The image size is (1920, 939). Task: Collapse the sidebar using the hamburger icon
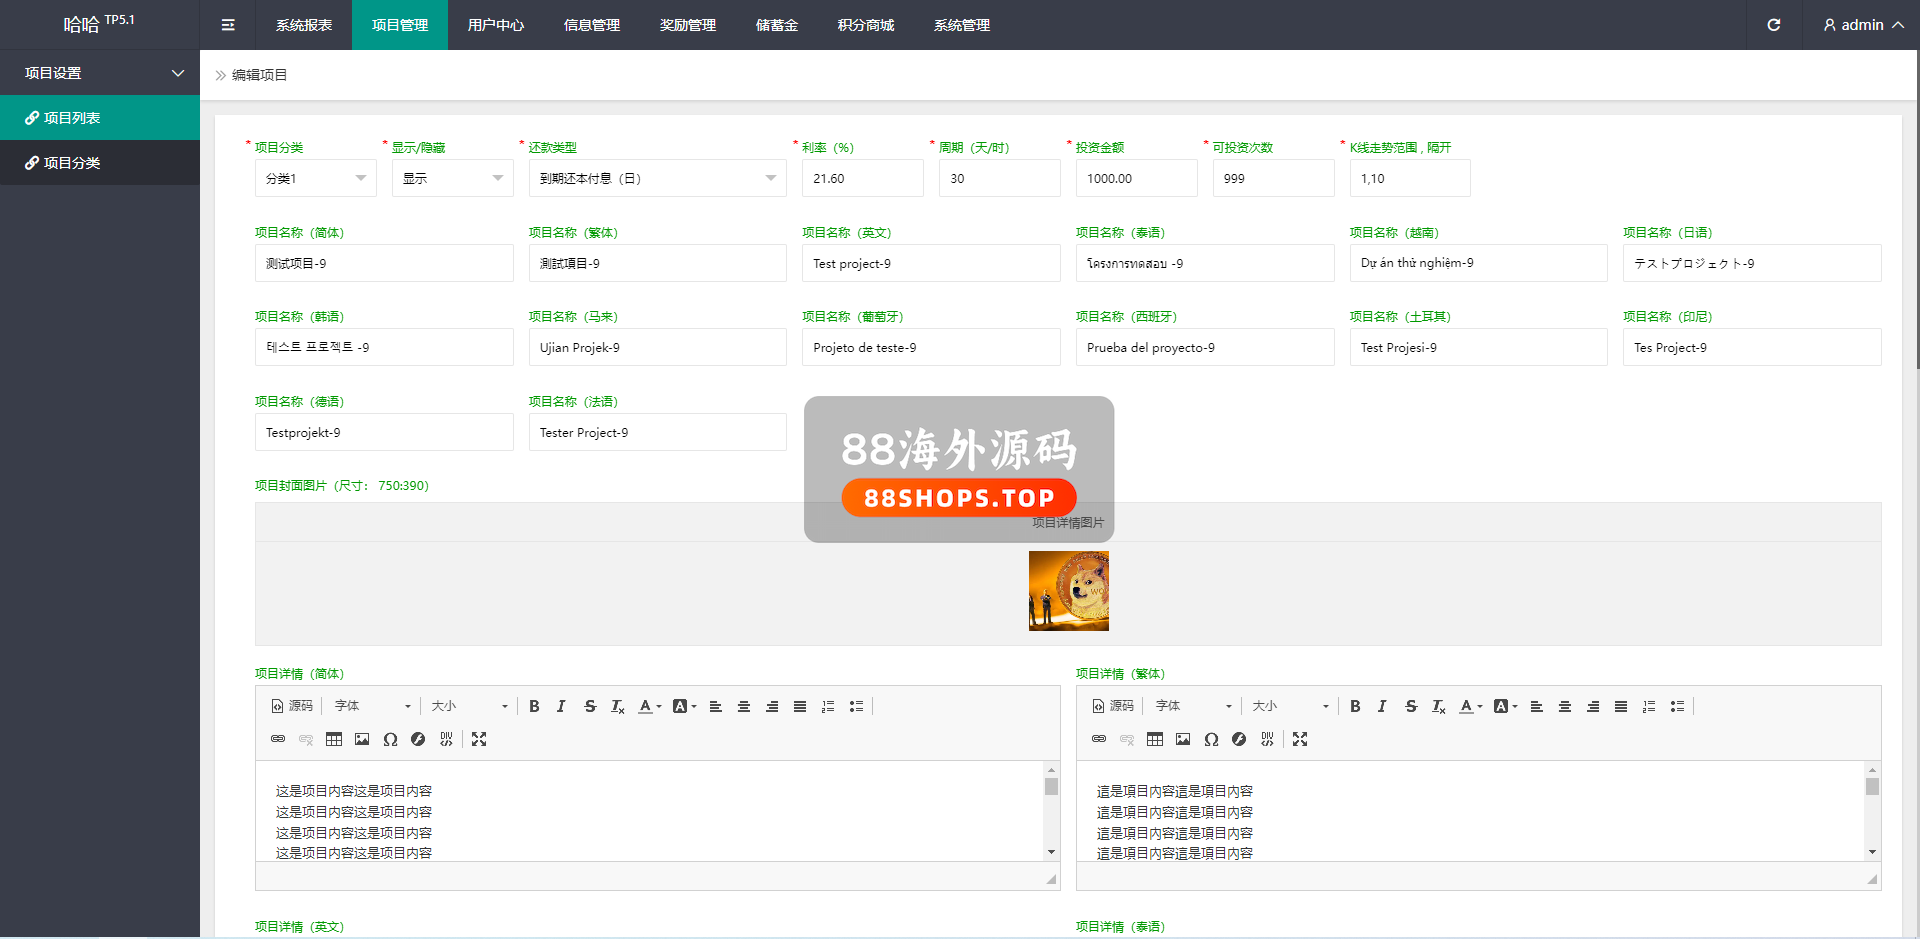point(228,25)
